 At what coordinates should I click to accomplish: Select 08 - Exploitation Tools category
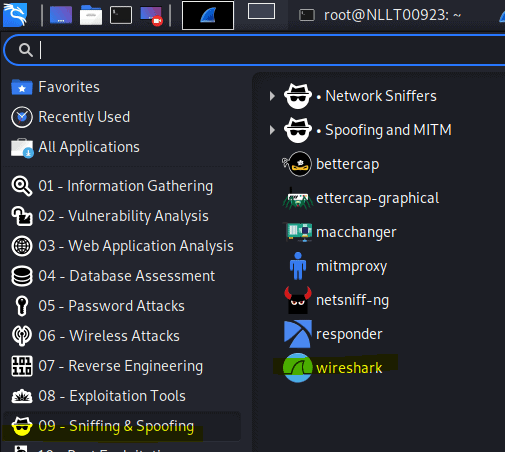[x=112, y=396]
